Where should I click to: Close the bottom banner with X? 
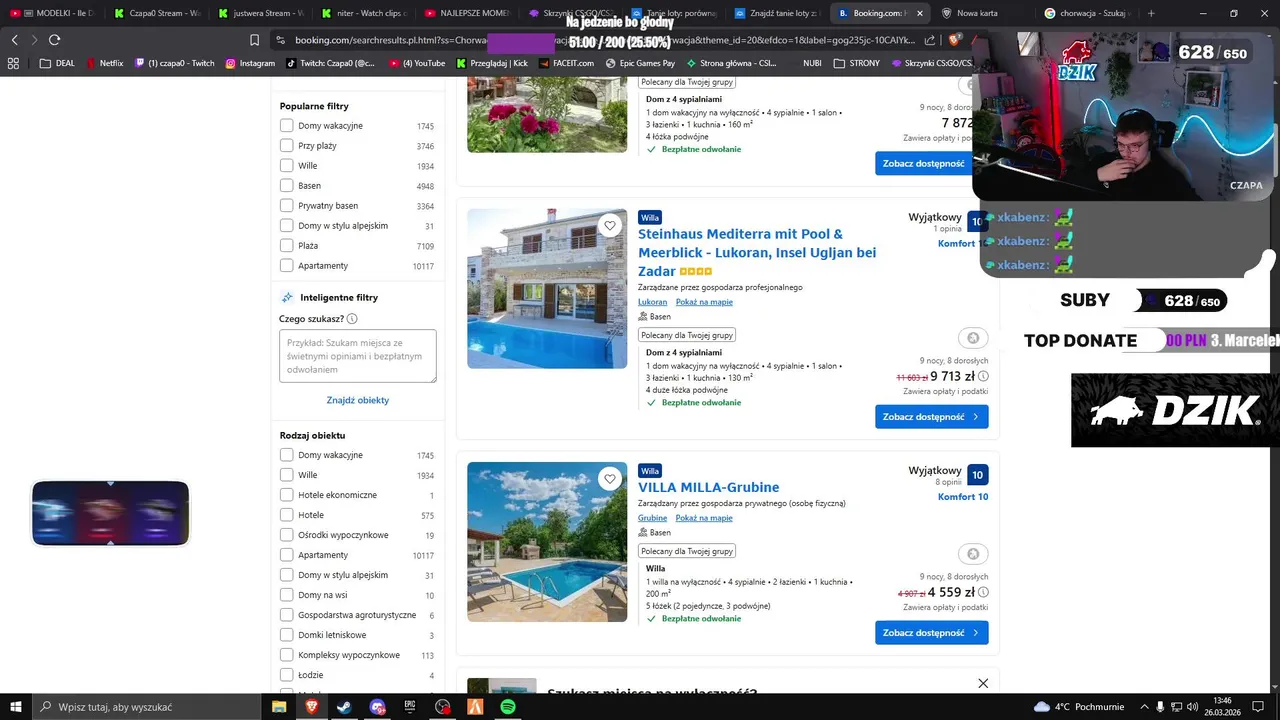[x=983, y=683]
